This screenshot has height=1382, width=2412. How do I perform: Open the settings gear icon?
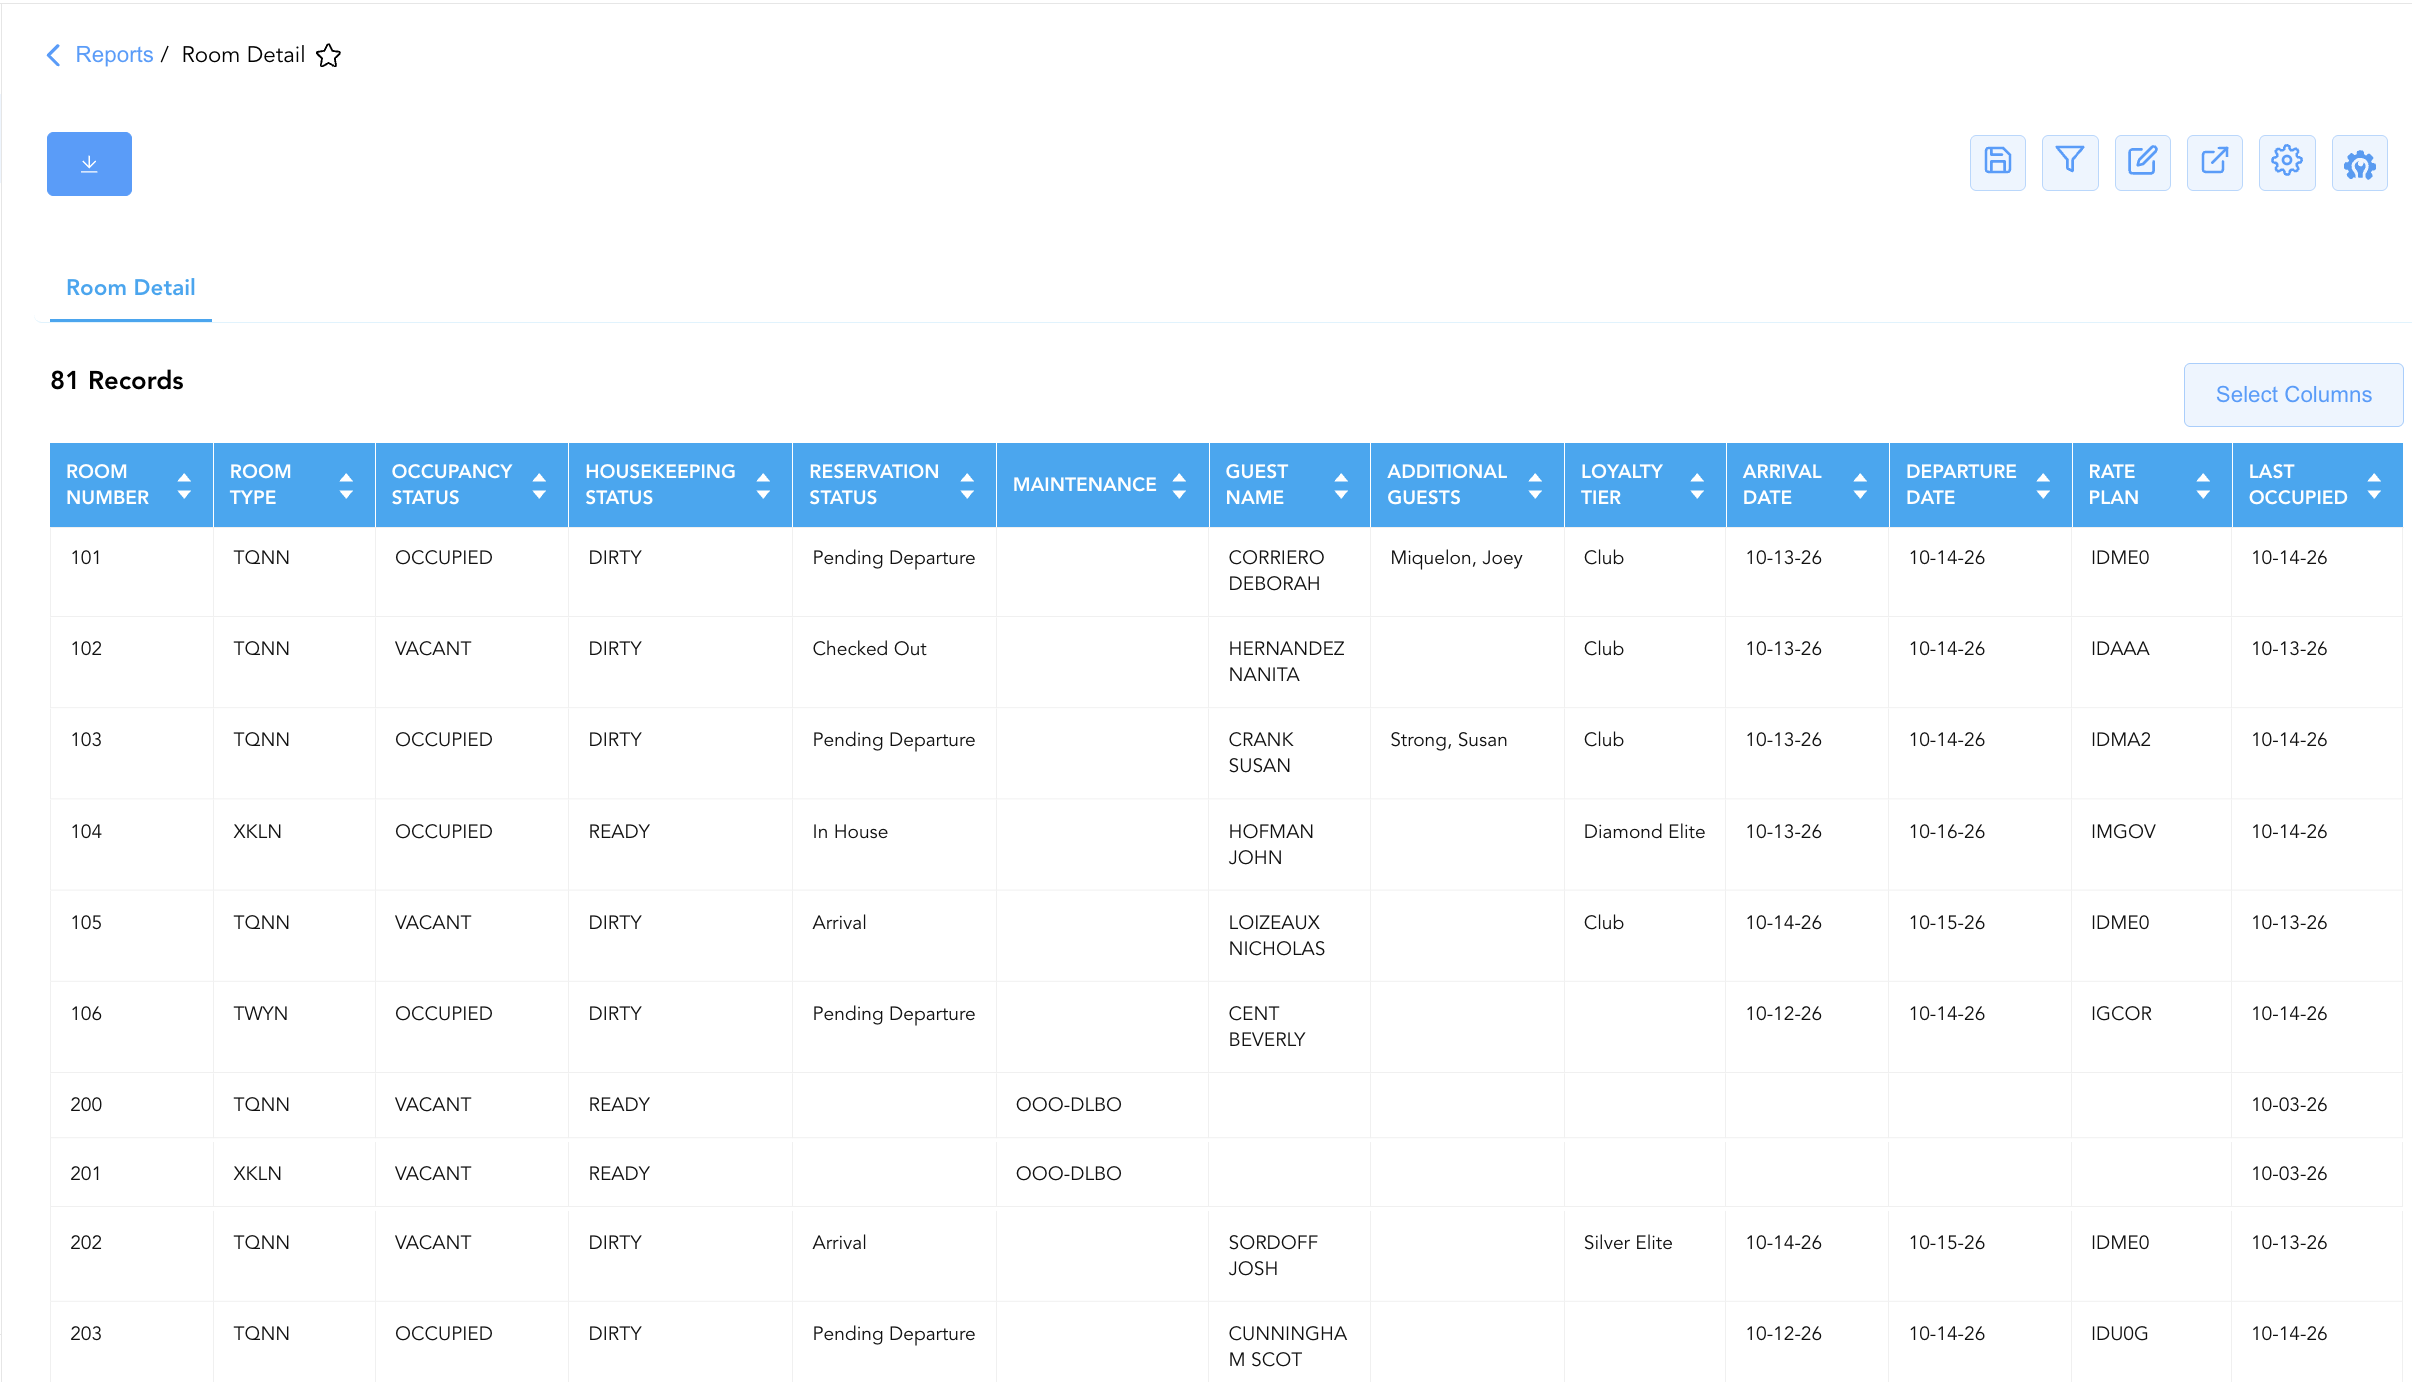click(2287, 162)
